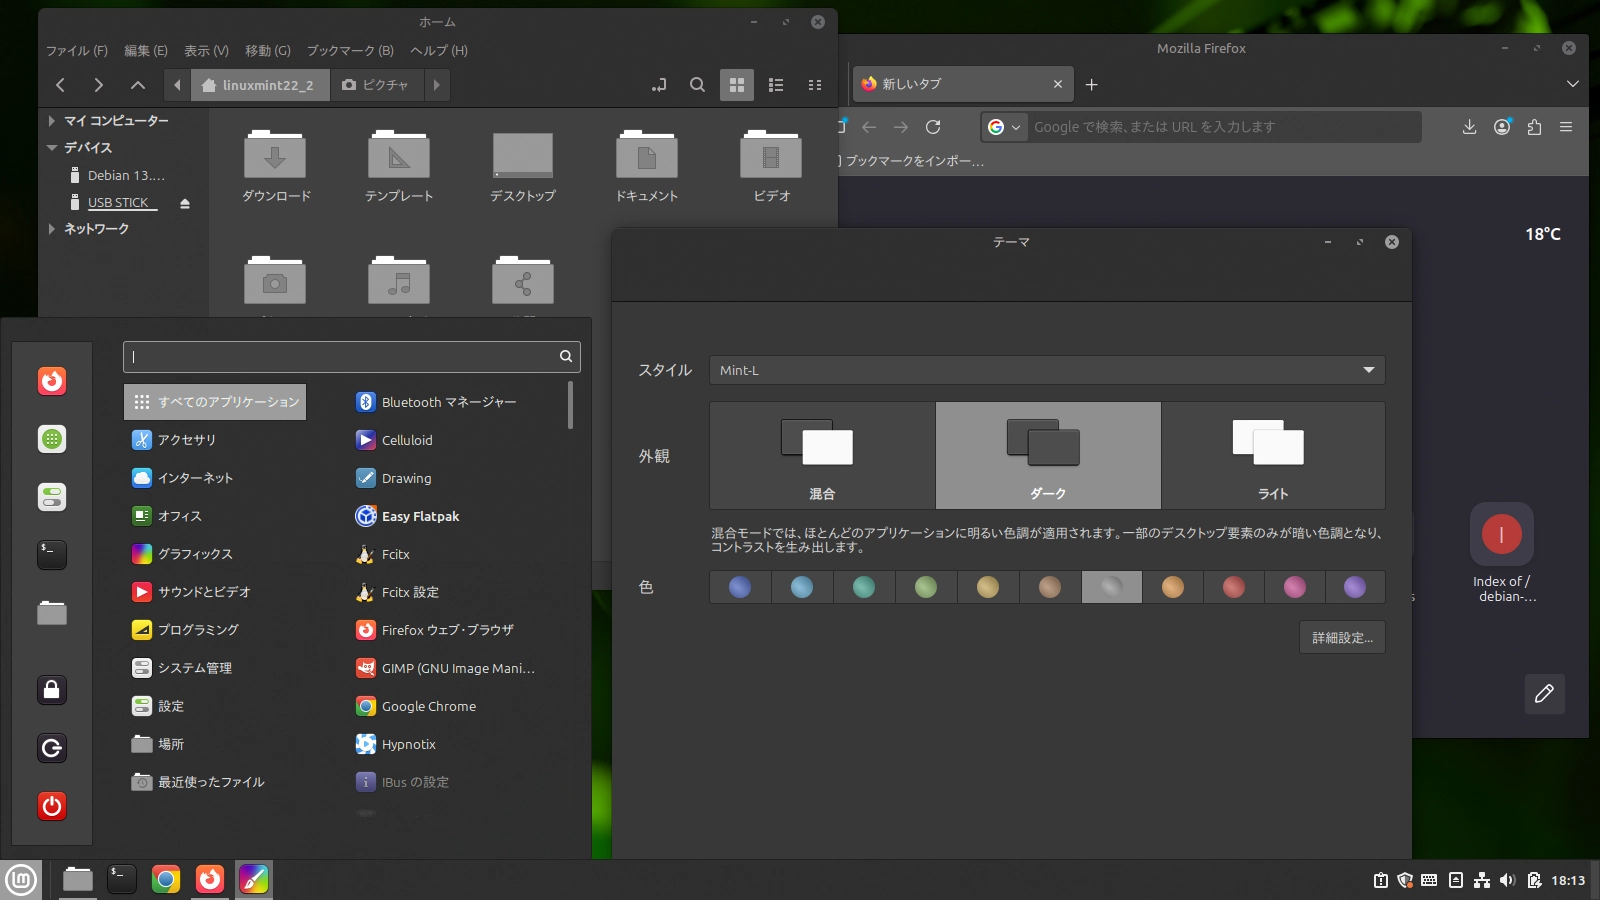Choose the purple accent color swatch
The height and width of the screenshot is (900, 1600).
(x=1355, y=587)
